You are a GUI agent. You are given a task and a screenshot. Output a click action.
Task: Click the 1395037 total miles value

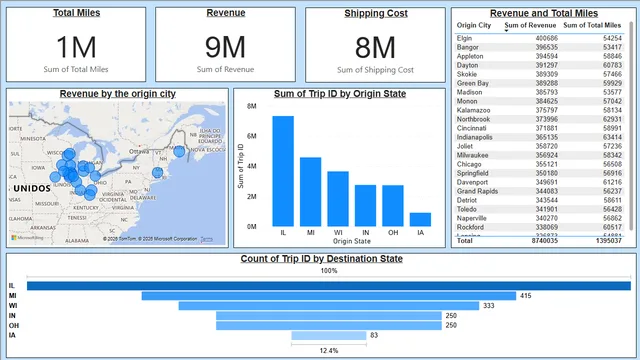[x=609, y=241]
